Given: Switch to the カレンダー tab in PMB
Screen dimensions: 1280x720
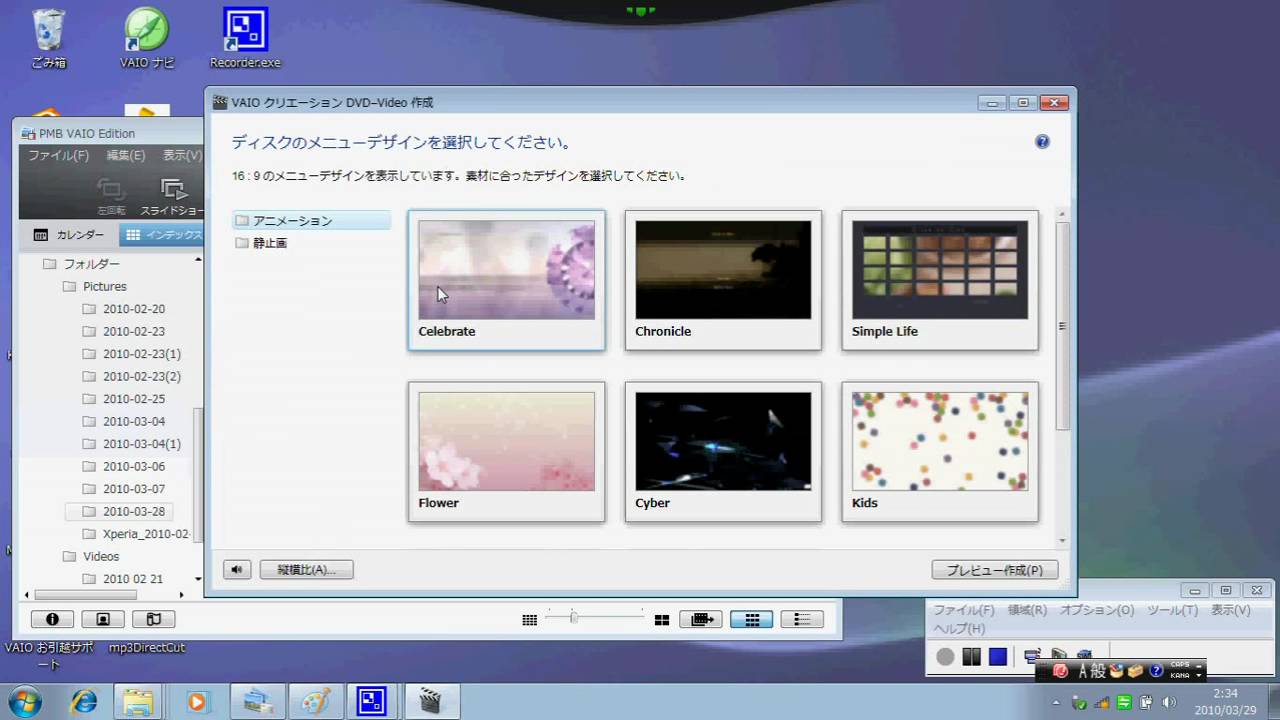Looking at the screenshot, I should tap(68, 235).
